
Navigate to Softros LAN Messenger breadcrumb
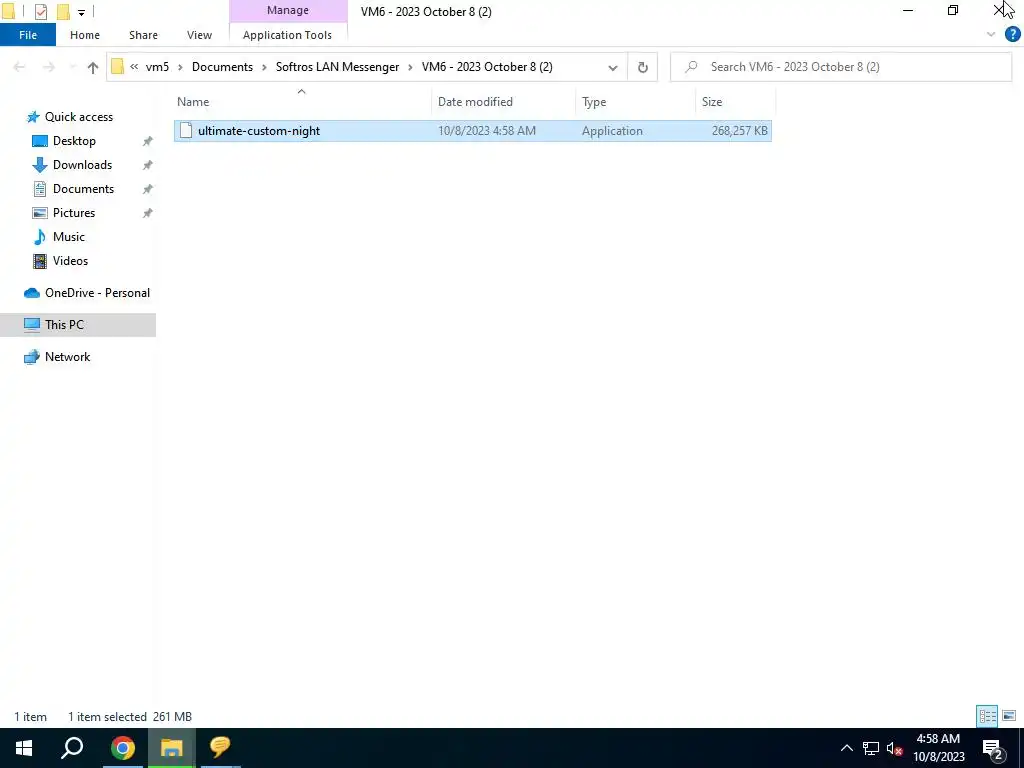337,67
